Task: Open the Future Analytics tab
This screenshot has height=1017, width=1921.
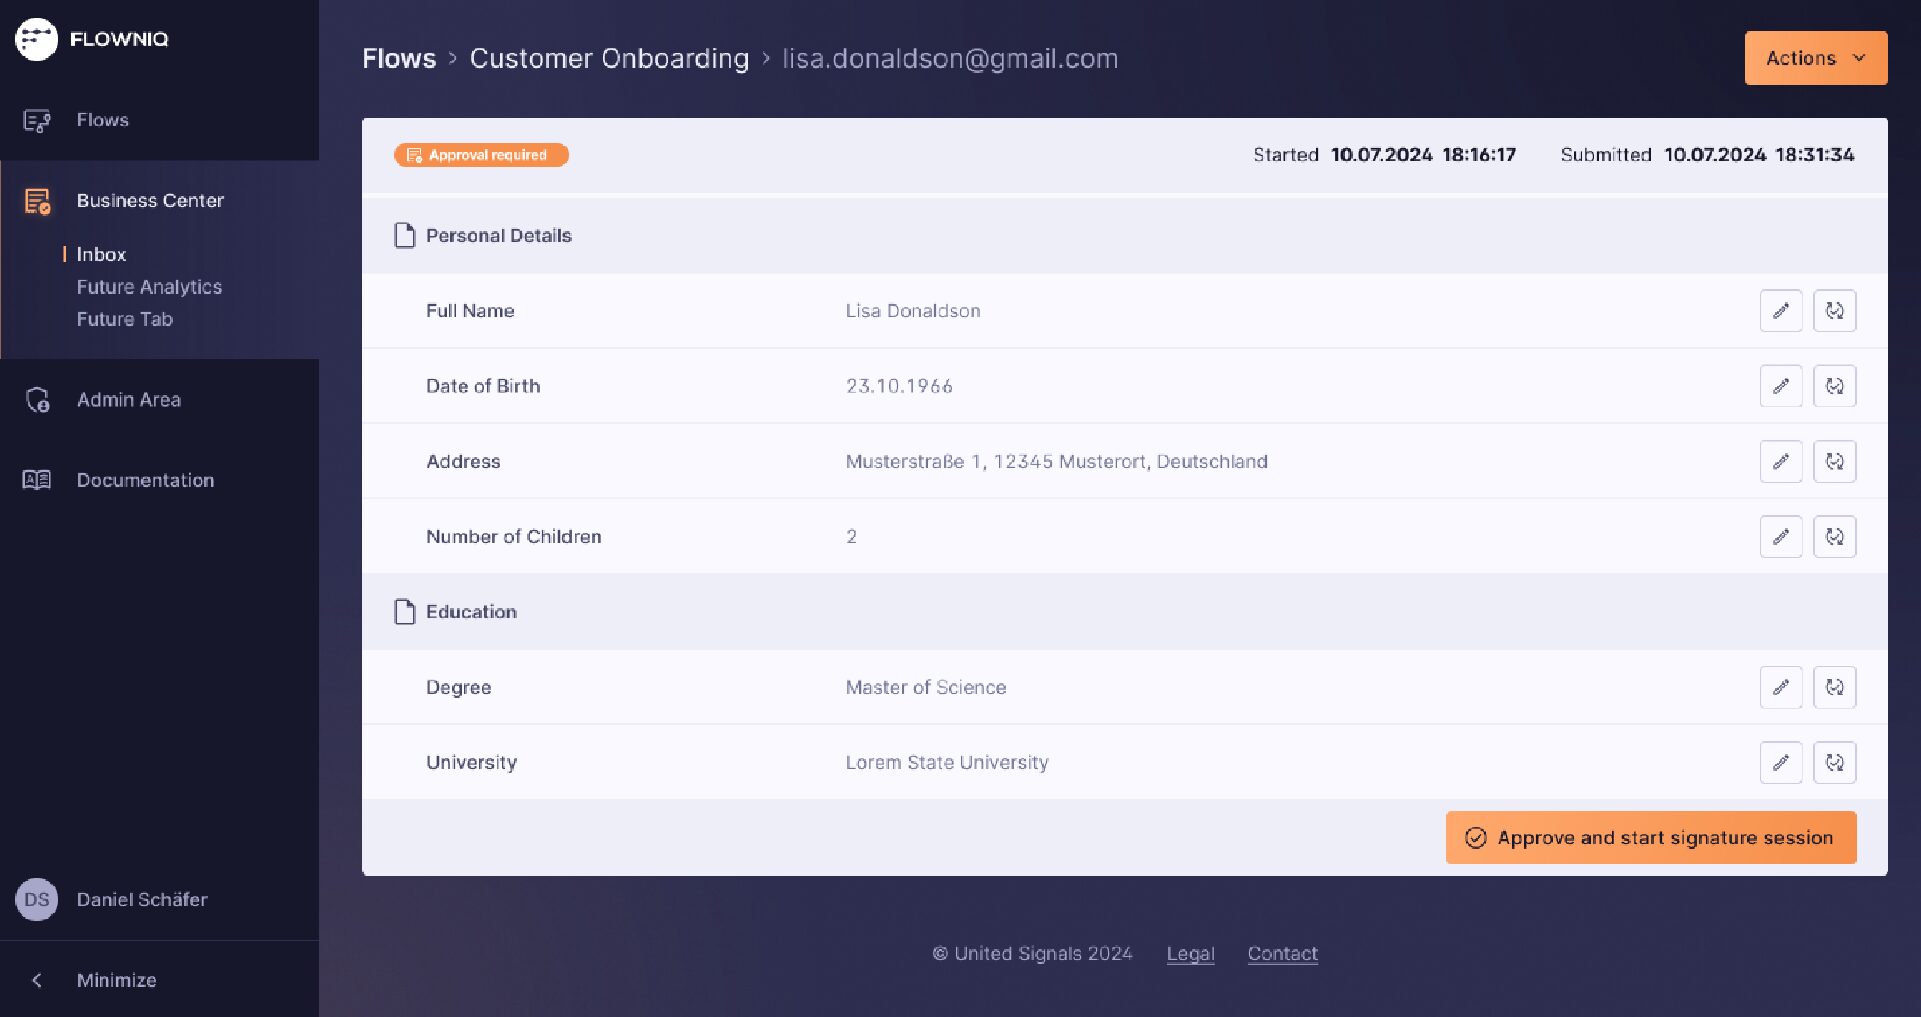Action: tap(149, 287)
